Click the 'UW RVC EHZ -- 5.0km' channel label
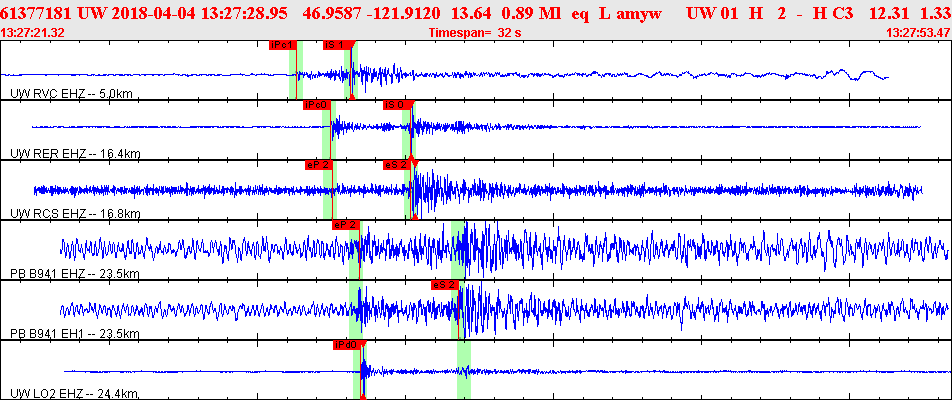952x400 pixels. 72,93
